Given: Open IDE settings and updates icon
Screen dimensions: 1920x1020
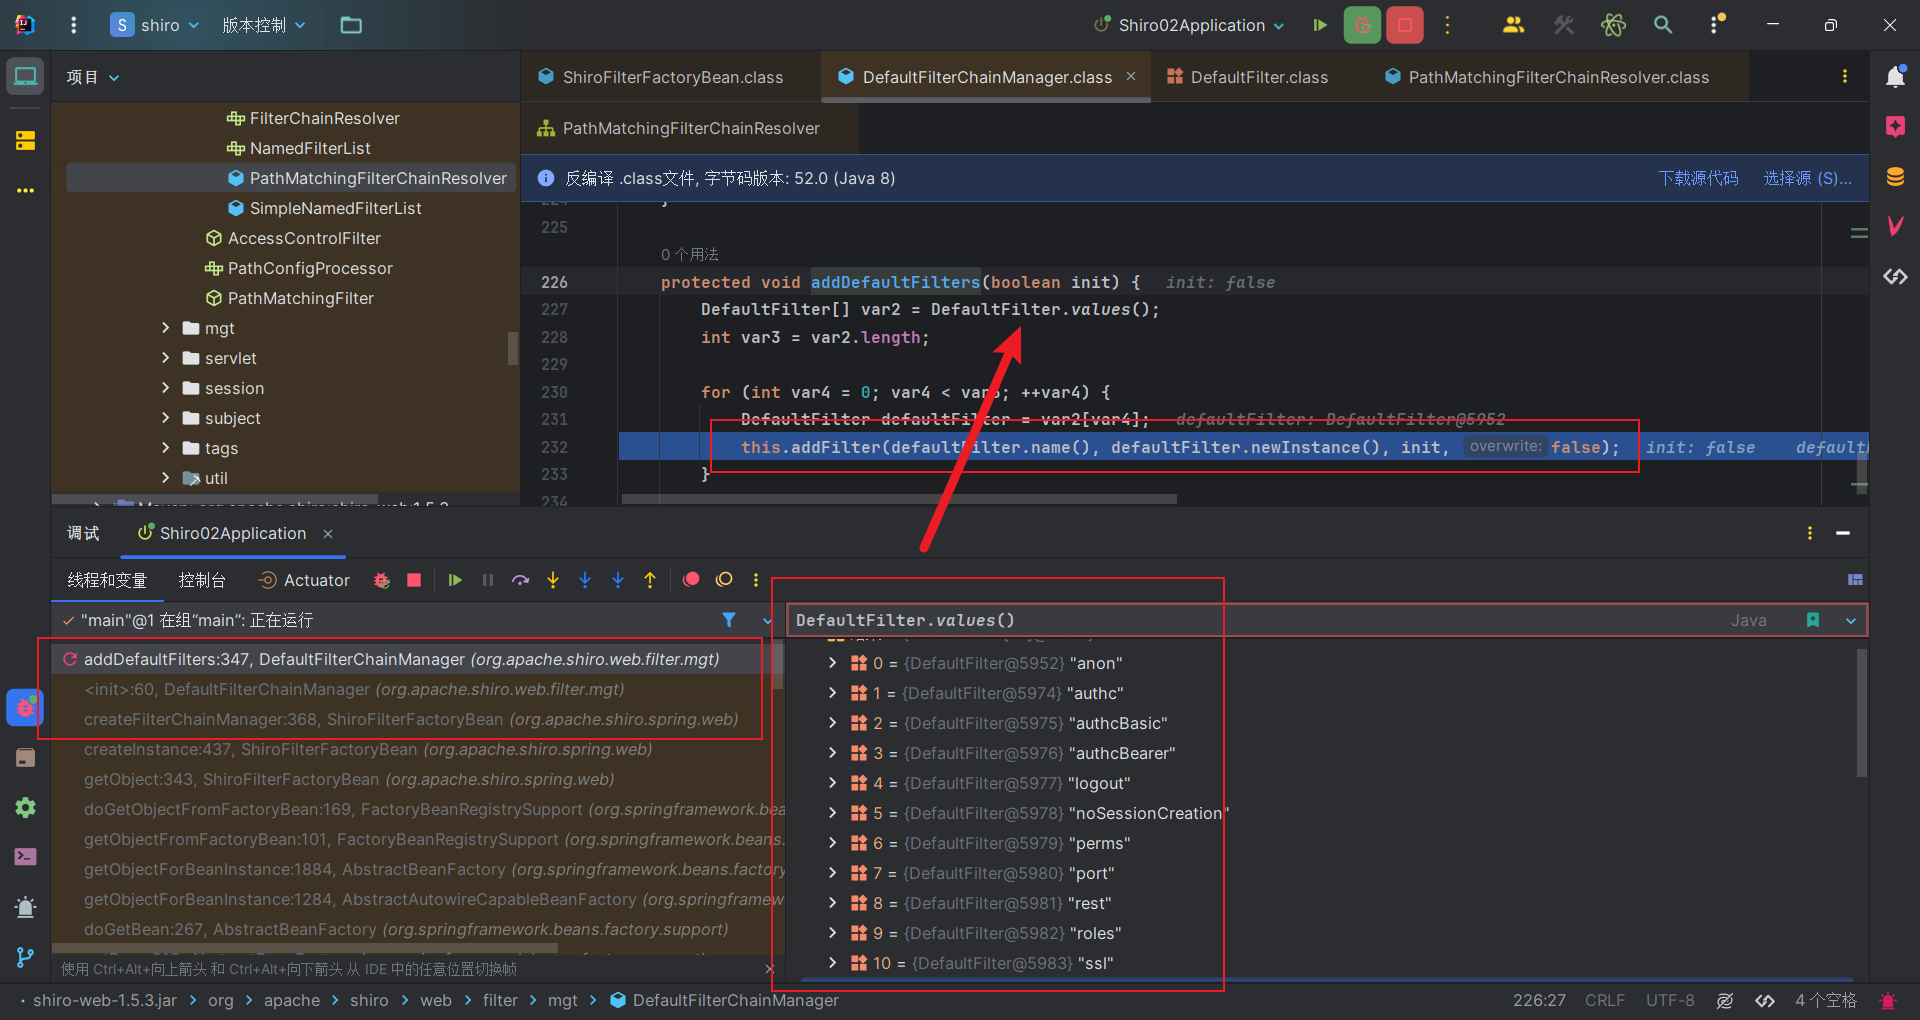Looking at the screenshot, I should coord(1717,25).
